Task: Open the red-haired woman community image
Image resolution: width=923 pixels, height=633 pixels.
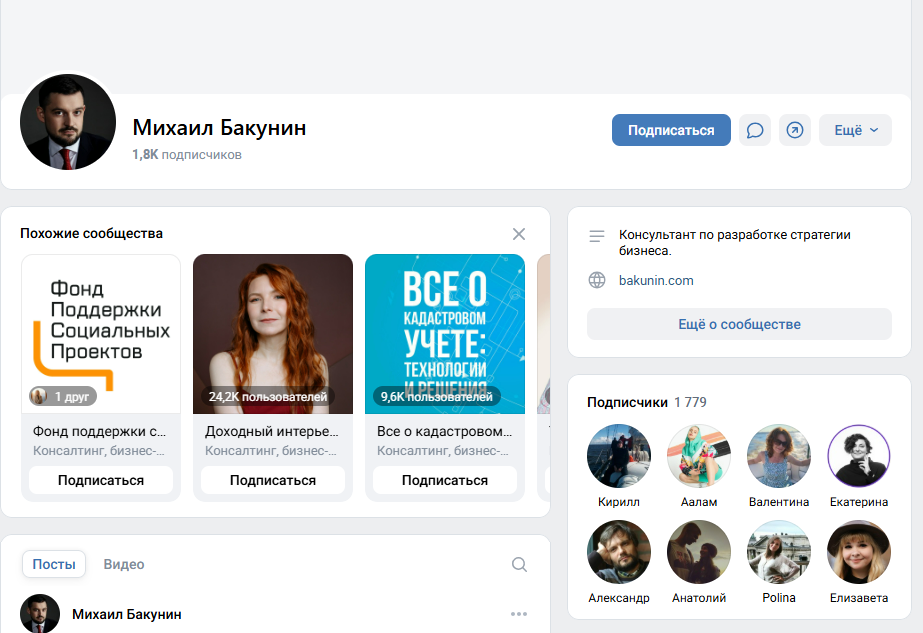Action: coord(273,334)
